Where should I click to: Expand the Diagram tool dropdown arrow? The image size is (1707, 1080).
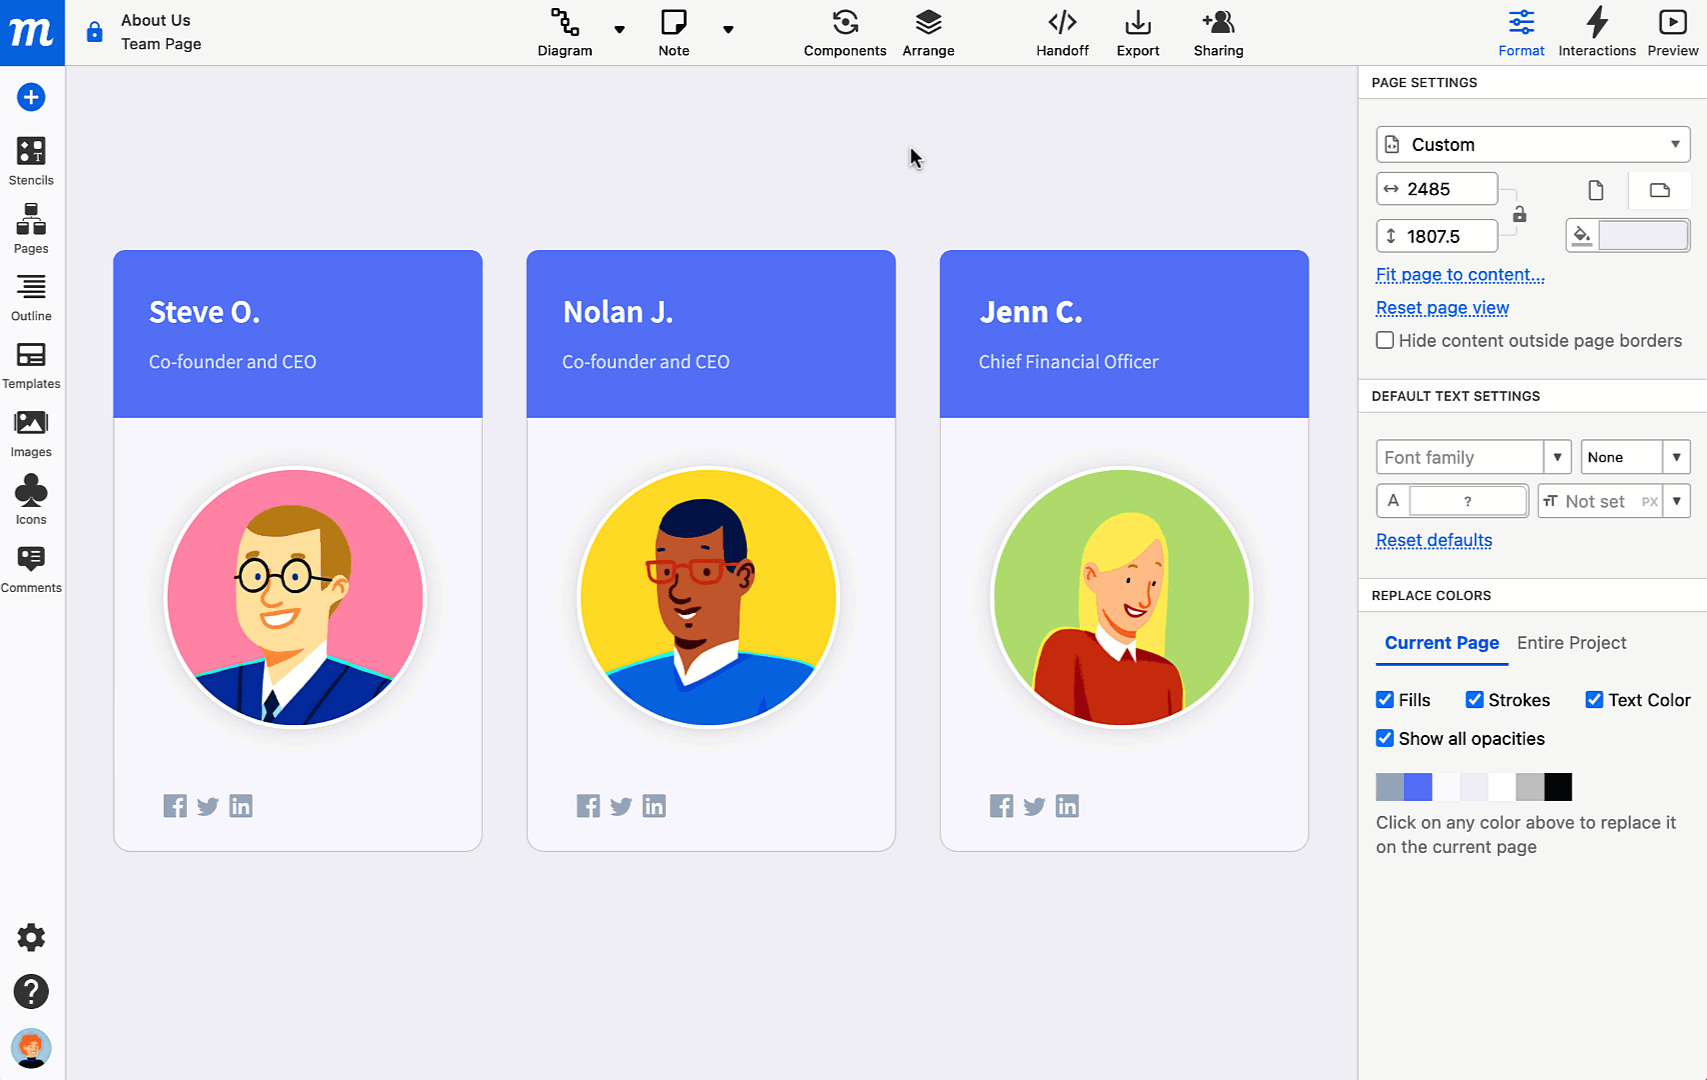click(619, 31)
